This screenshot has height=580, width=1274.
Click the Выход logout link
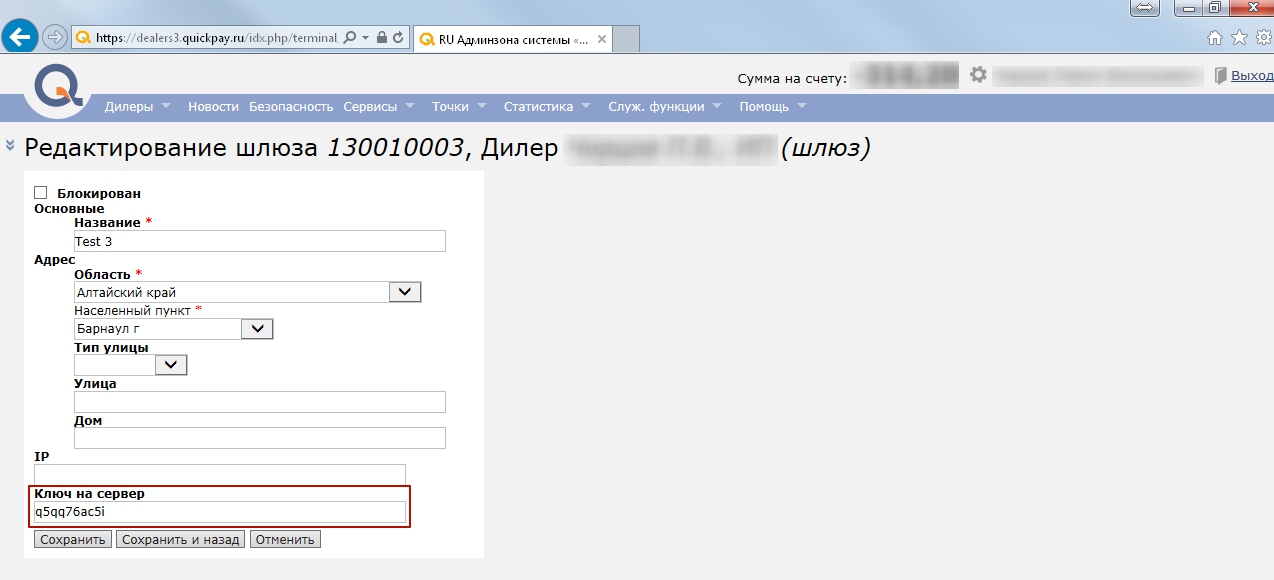pyautogui.click(x=1251, y=76)
